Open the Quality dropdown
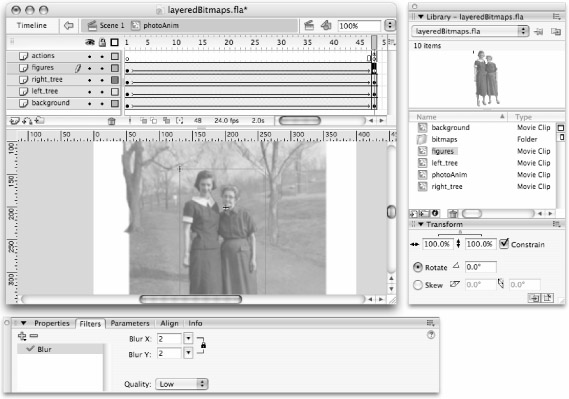Viewport: 569px width, 399px height. click(x=181, y=384)
